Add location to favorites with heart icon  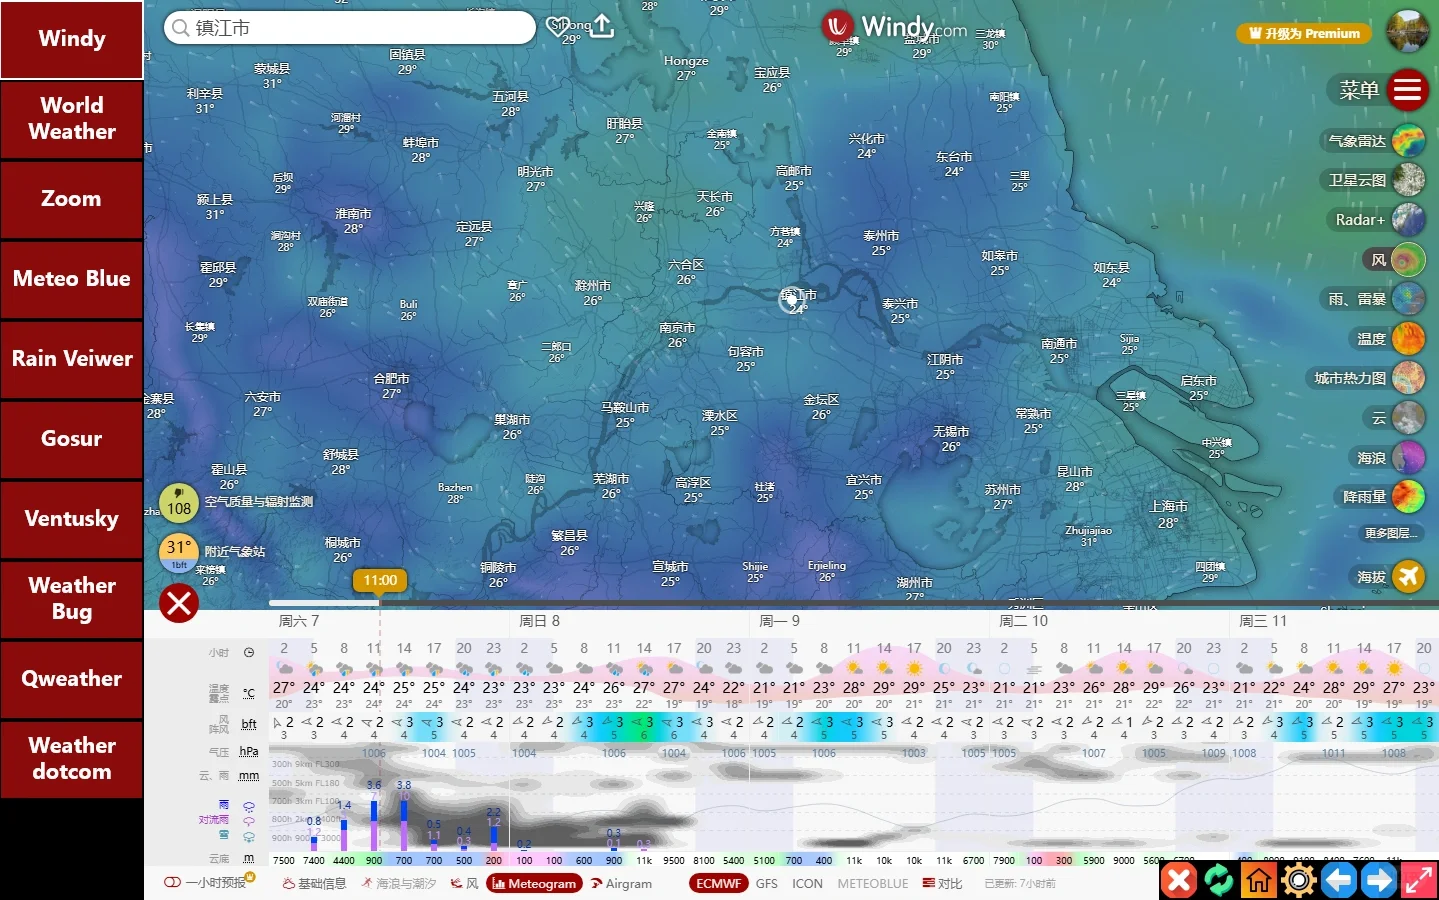click(557, 27)
